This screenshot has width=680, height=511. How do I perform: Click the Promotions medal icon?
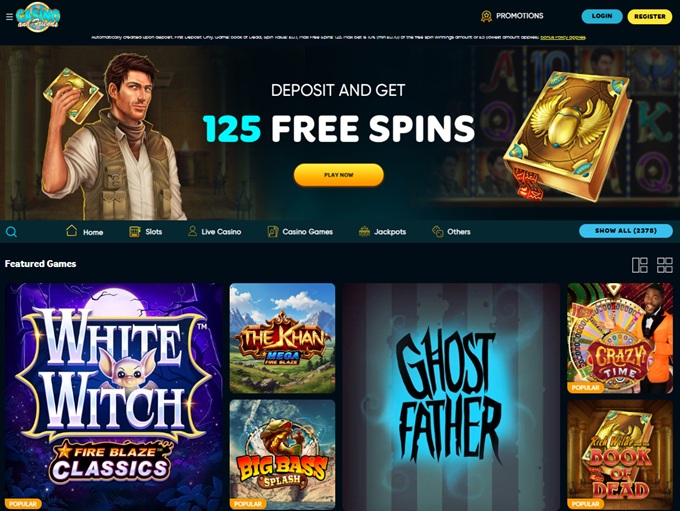[x=486, y=16]
